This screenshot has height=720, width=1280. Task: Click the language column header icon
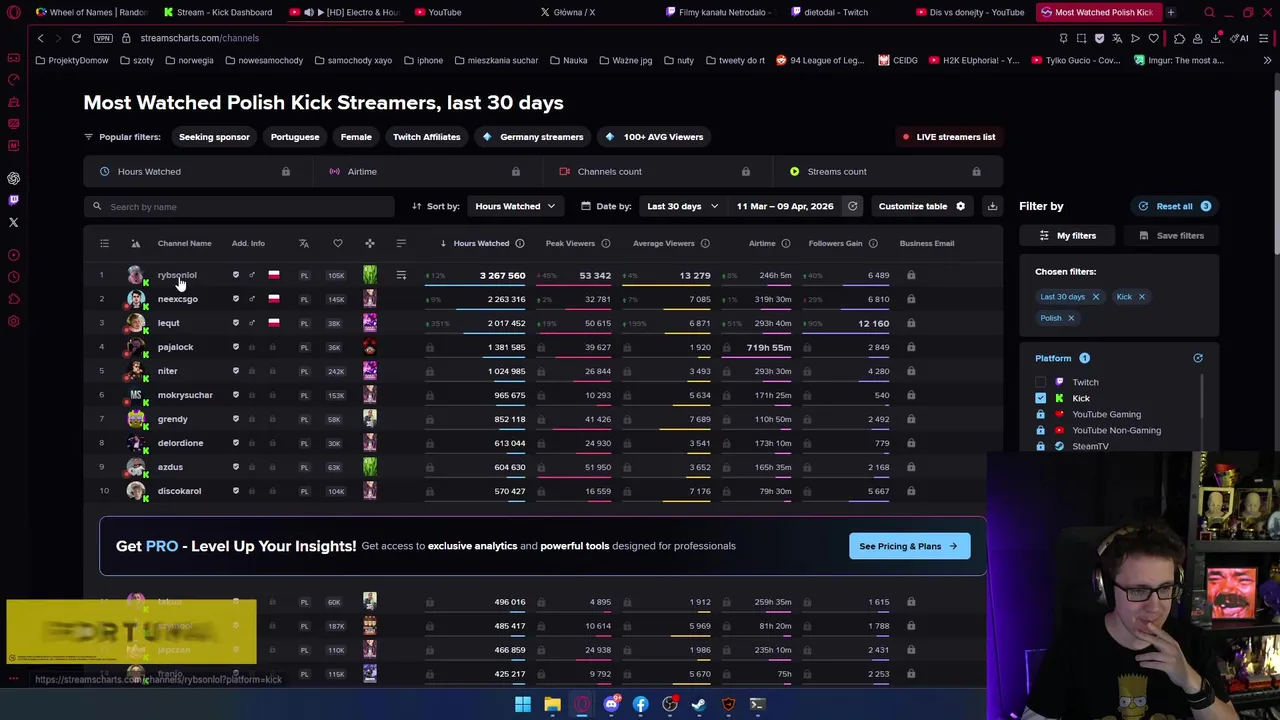(304, 243)
